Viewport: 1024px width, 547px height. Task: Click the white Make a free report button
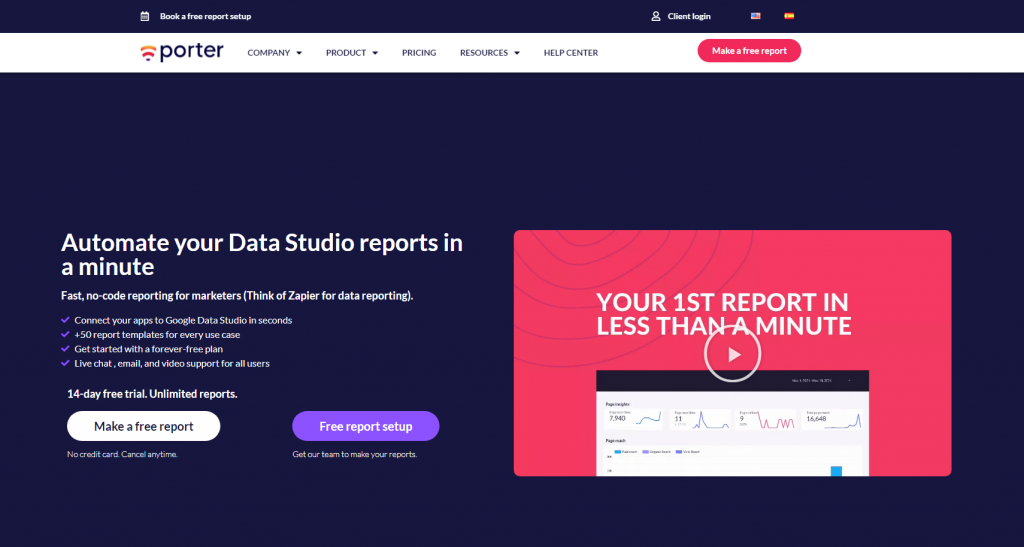[x=144, y=426]
